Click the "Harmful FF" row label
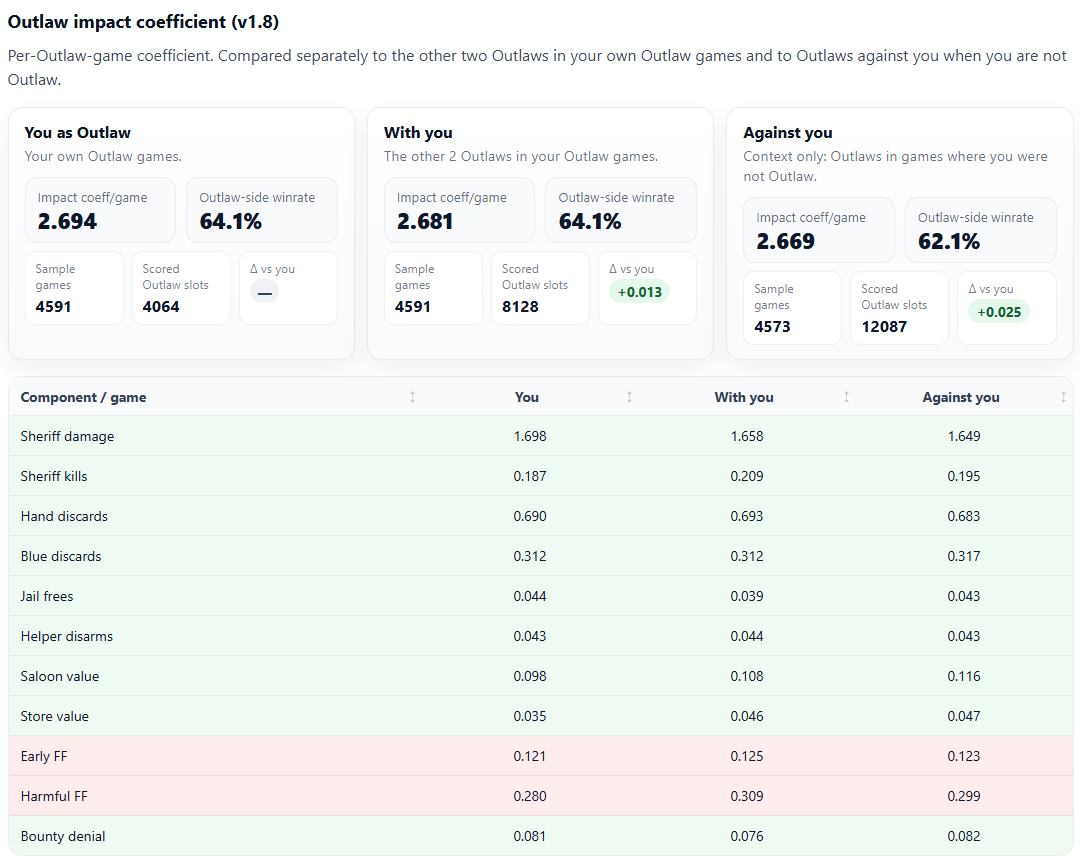The width and height of the screenshot is (1080, 866). click(x=54, y=796)
